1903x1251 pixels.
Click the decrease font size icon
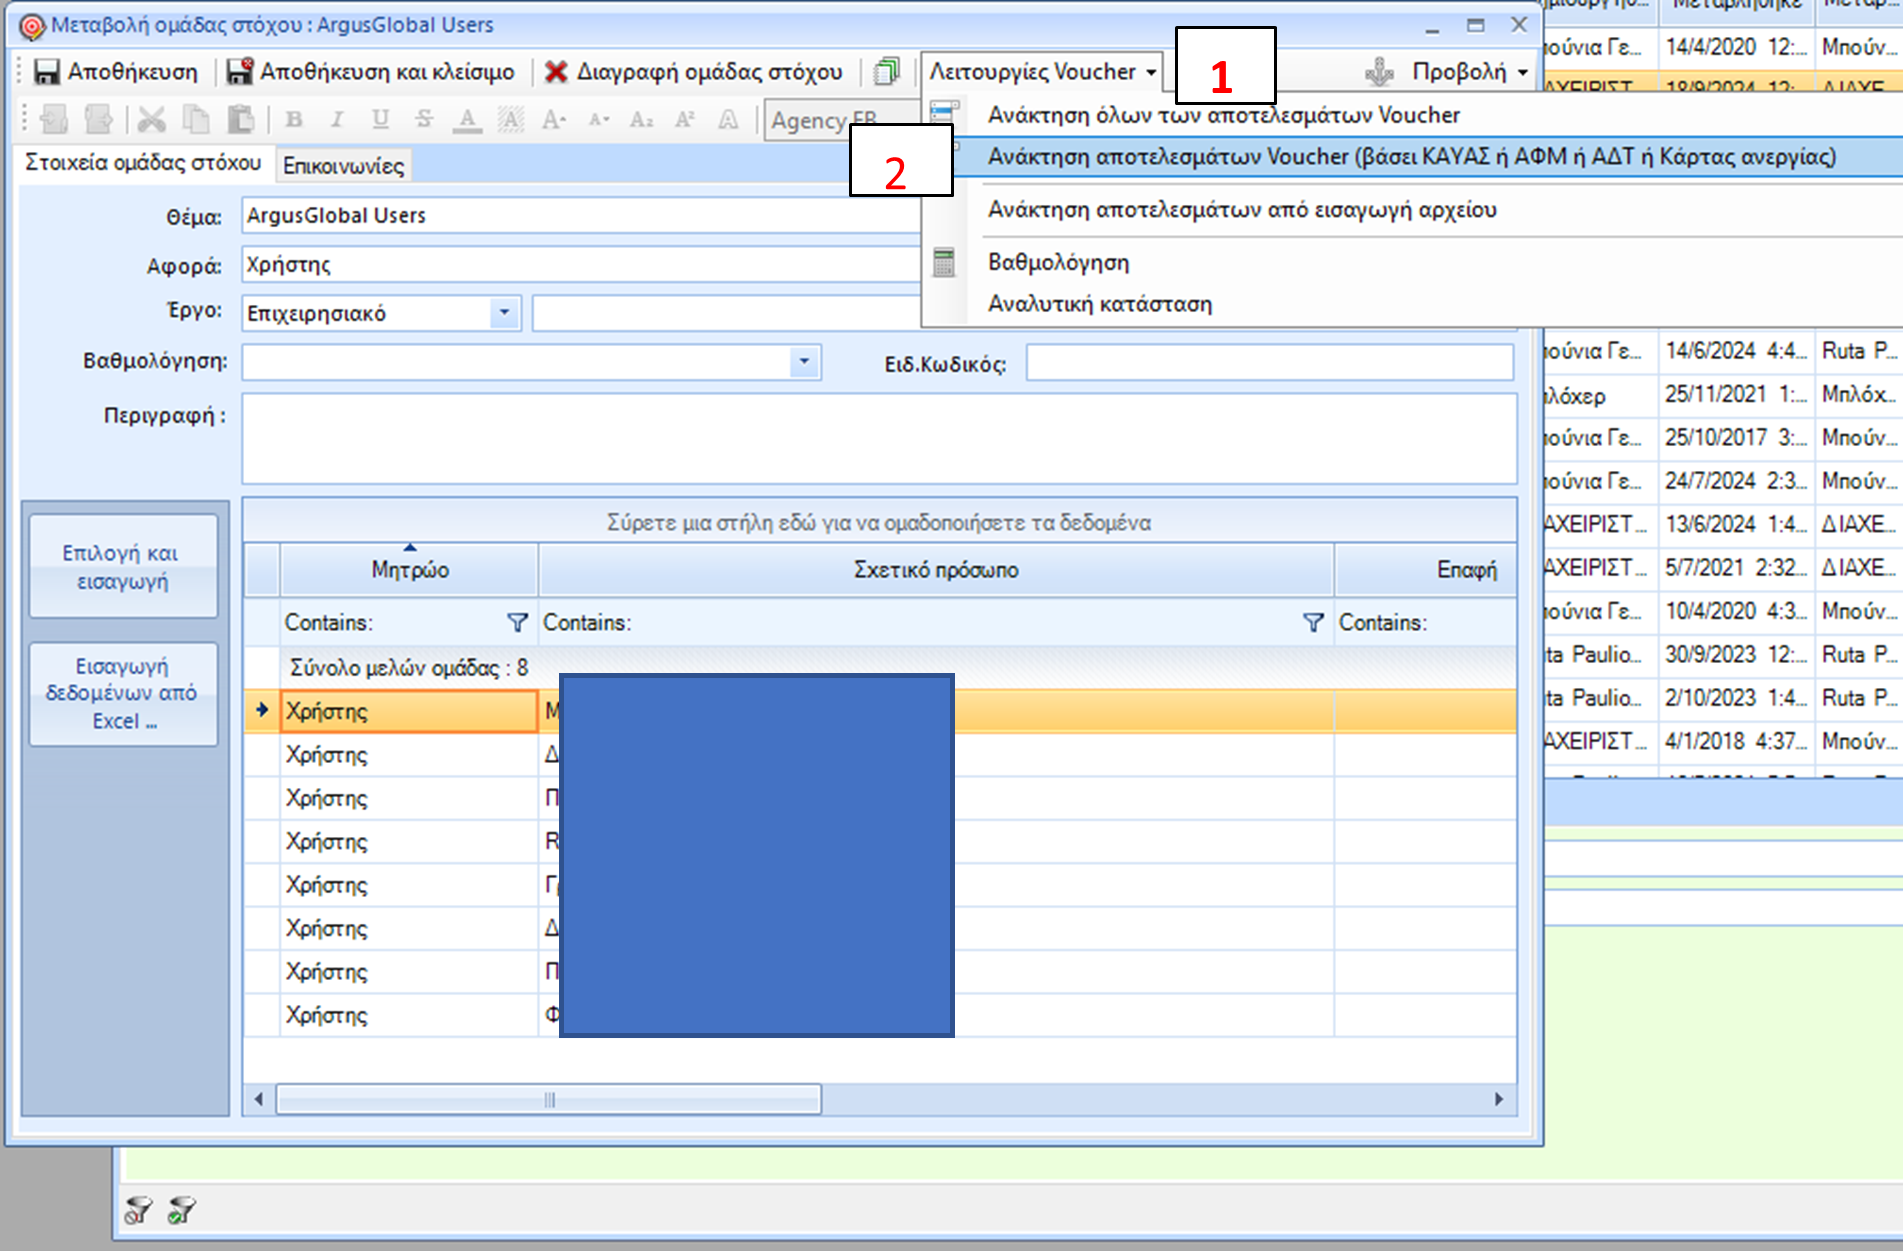point(598,120)
